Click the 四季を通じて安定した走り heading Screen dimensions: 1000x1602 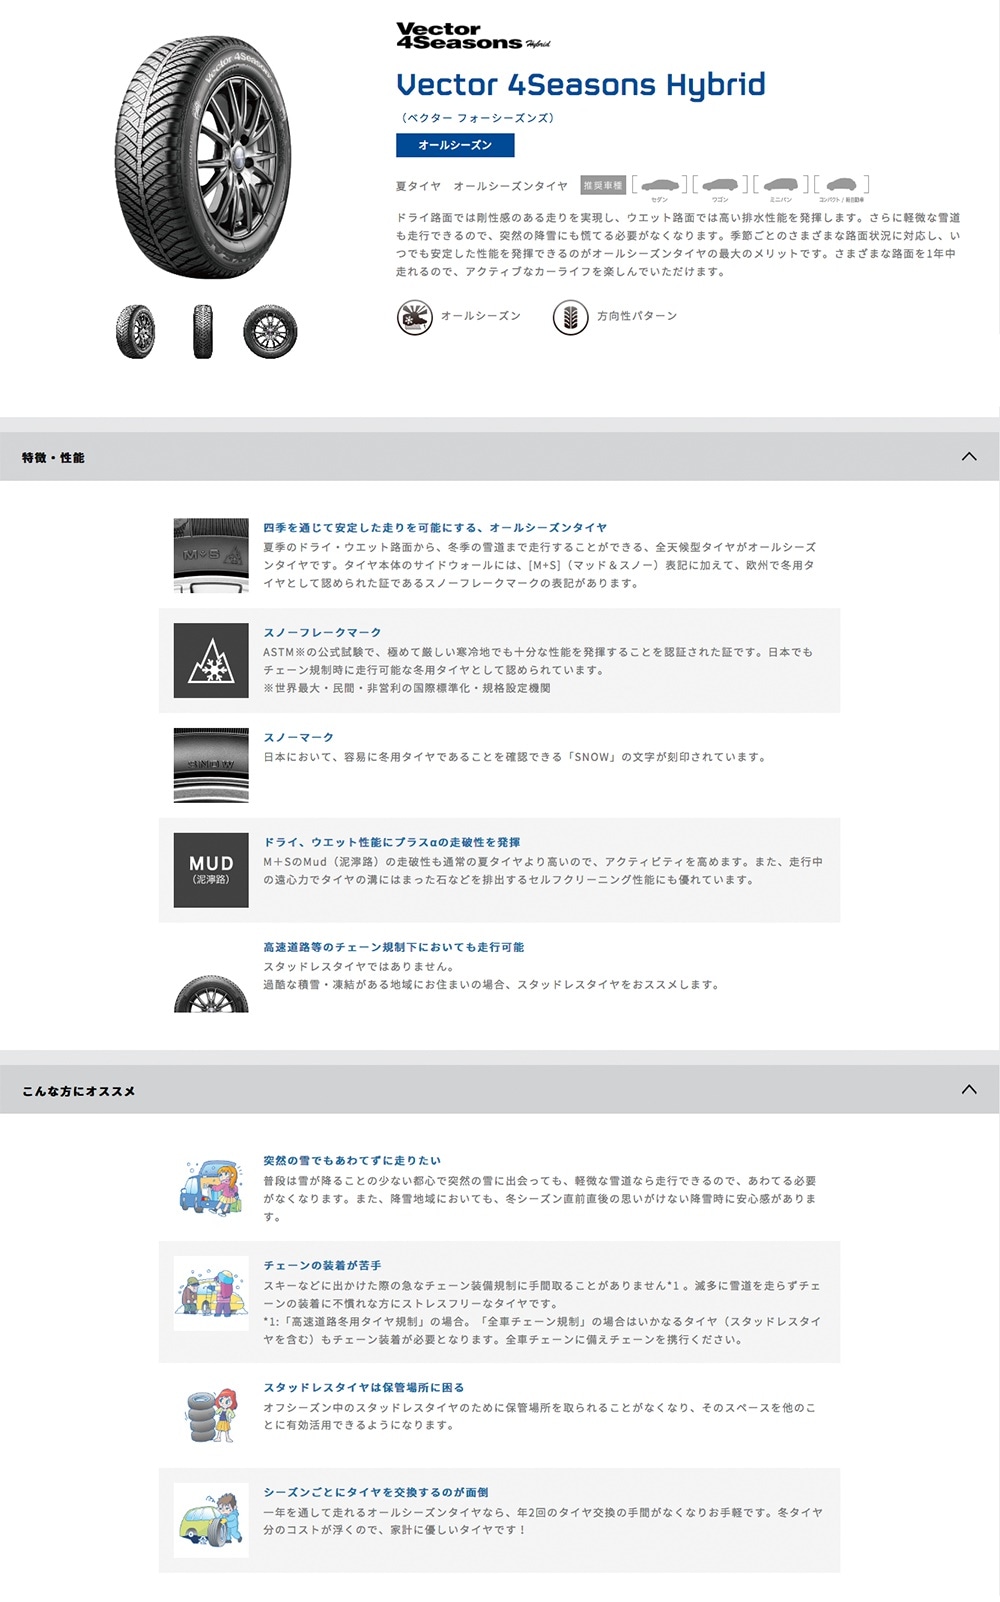point(435,527)
